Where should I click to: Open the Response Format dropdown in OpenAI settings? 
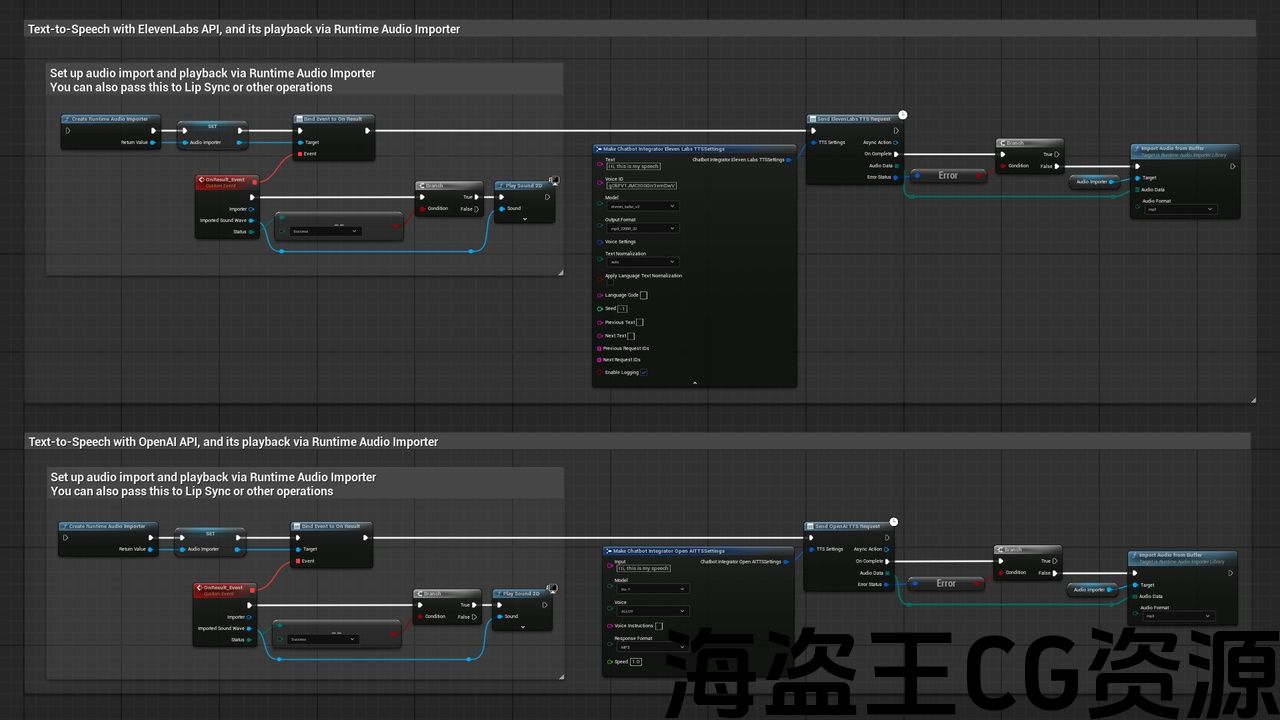(x=652, y=647)
